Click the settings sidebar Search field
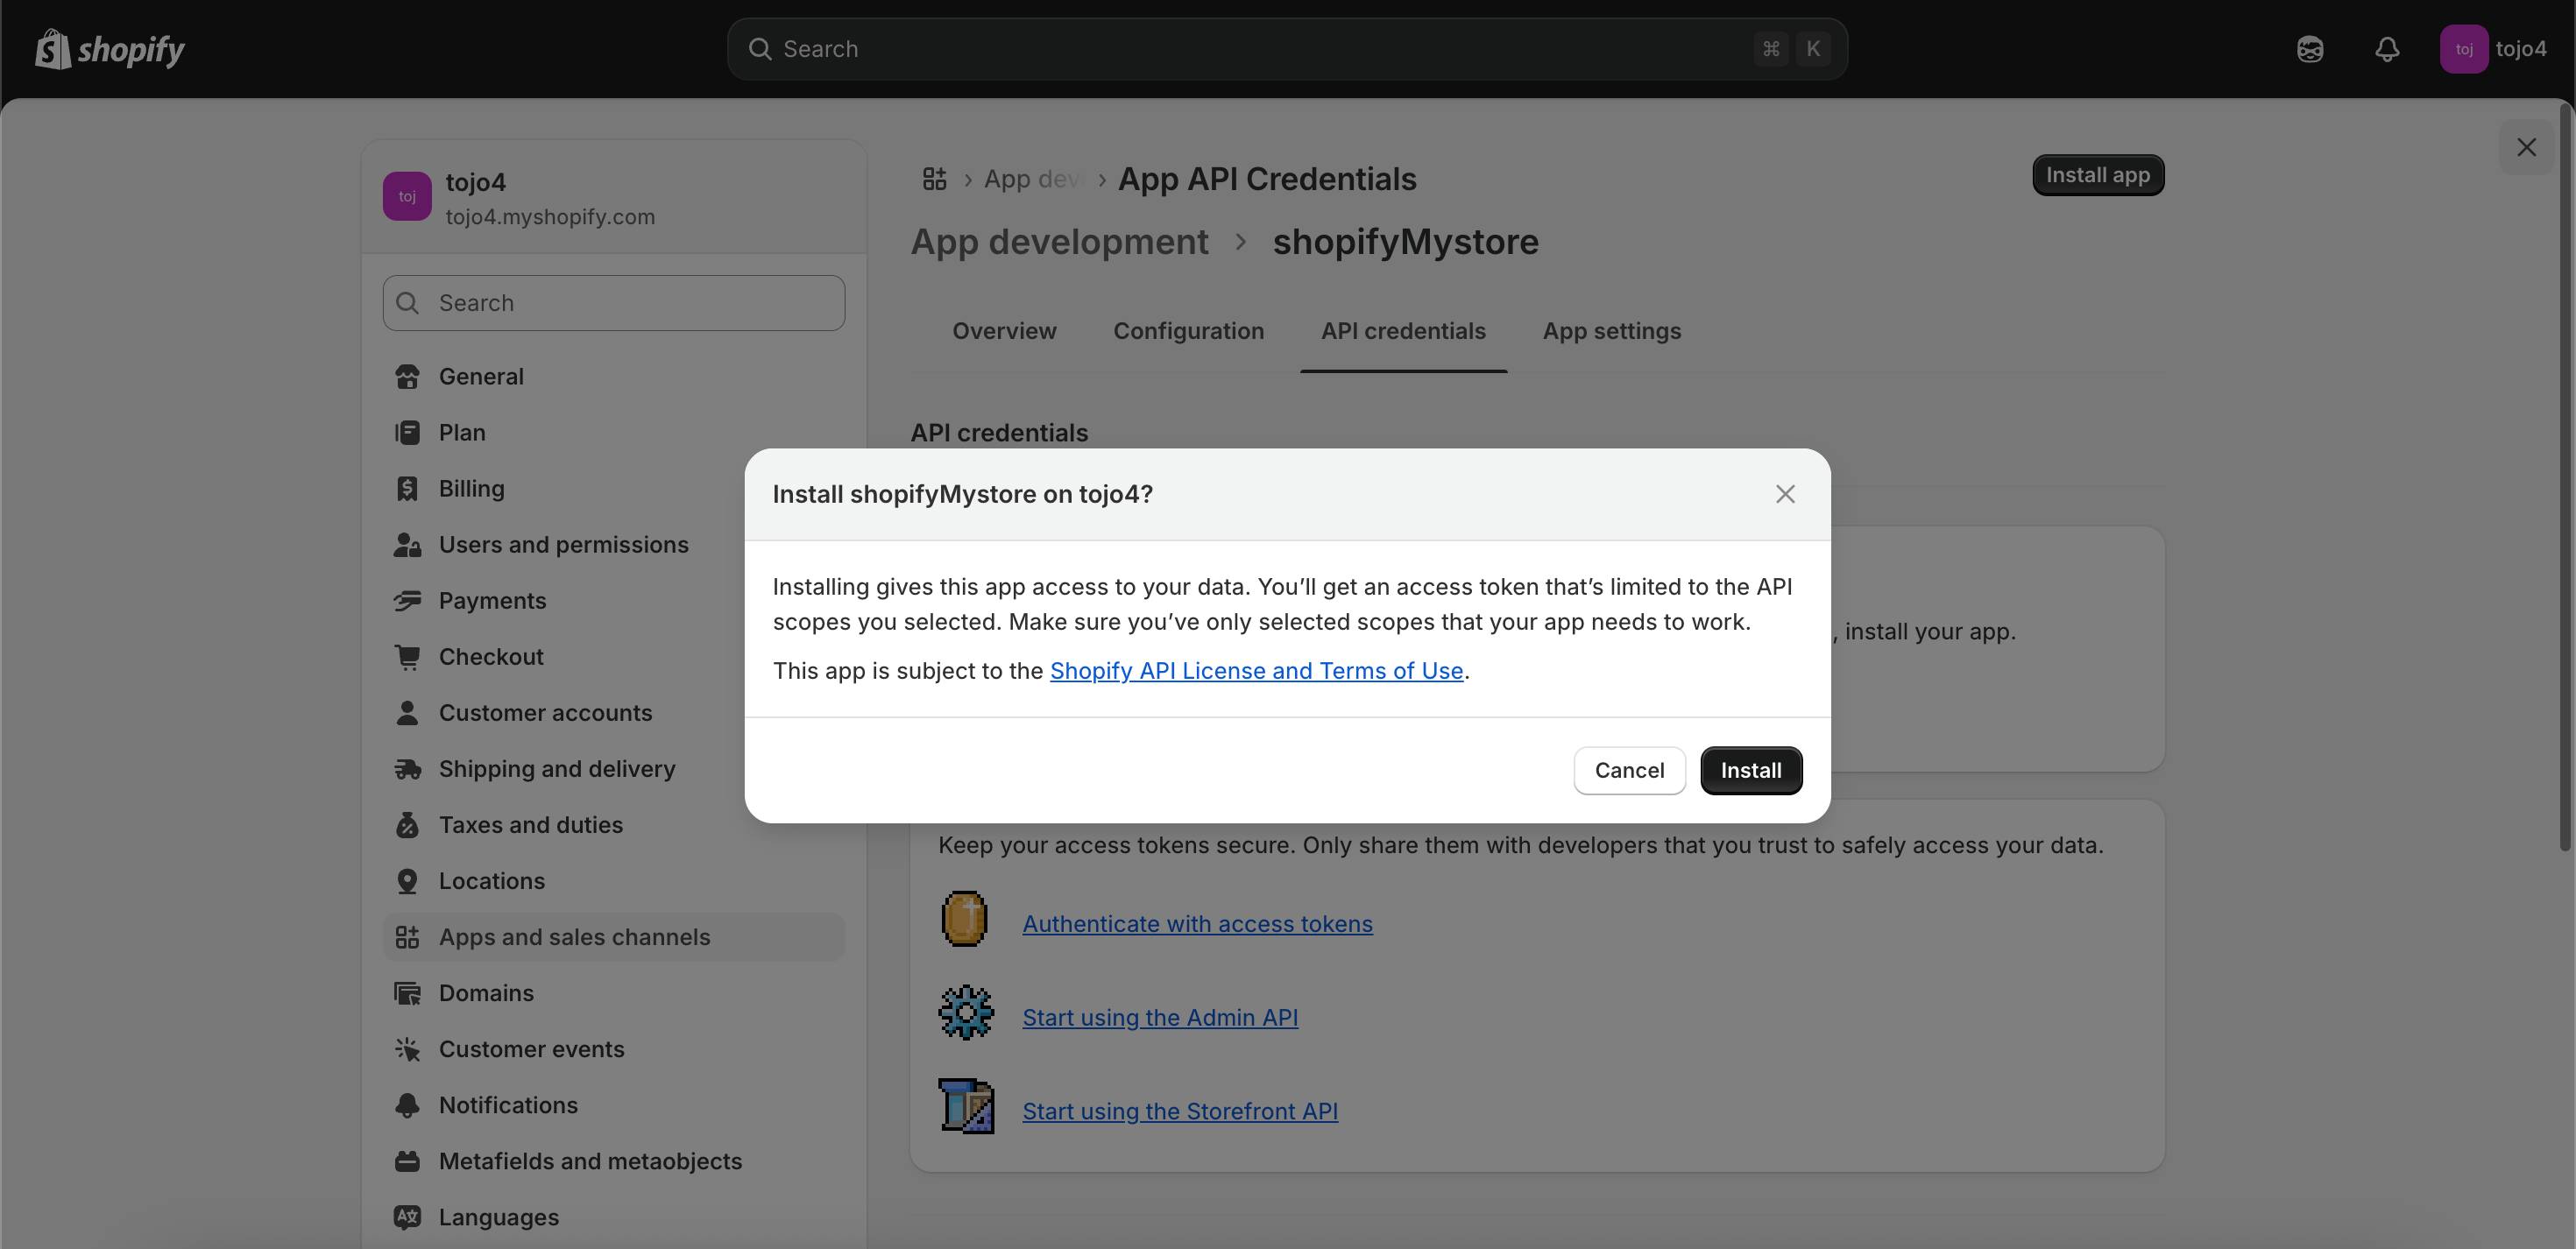Screen dimensions: 2576x1249 (613, 303)
